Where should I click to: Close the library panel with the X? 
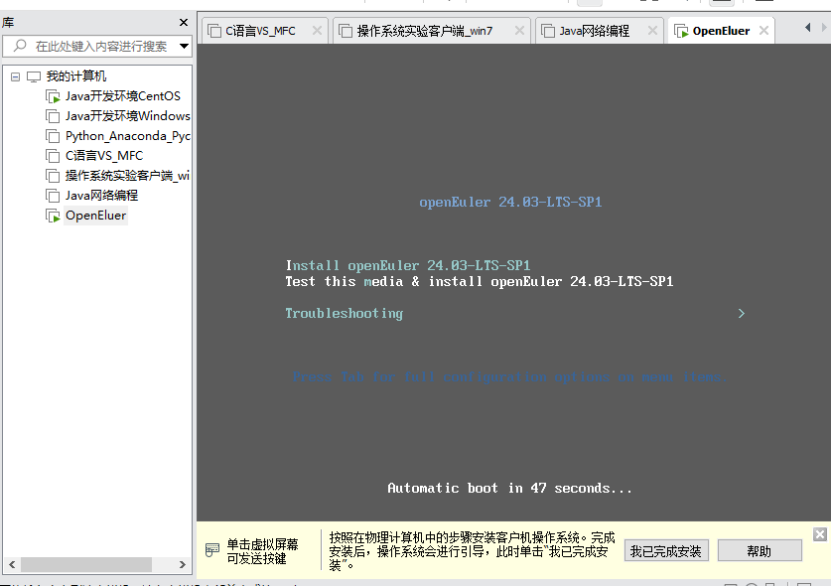[183, 22]
